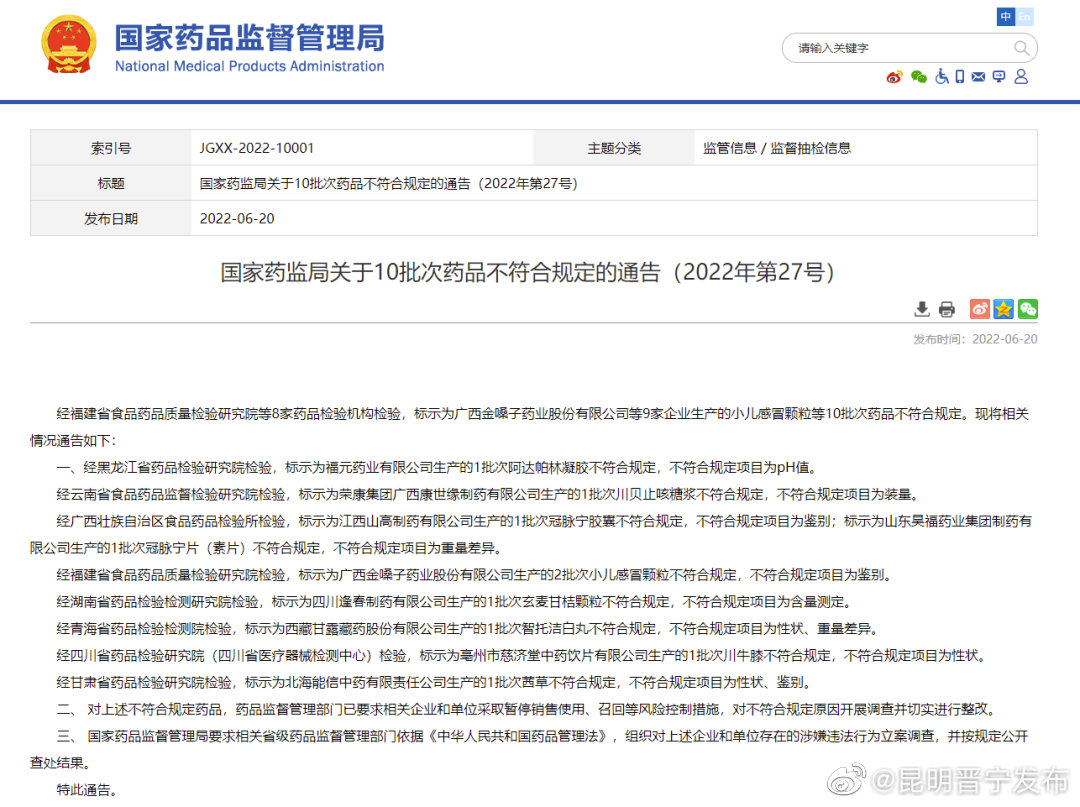
Task: Share the notice to Weibo
Action: coord(978,309)
